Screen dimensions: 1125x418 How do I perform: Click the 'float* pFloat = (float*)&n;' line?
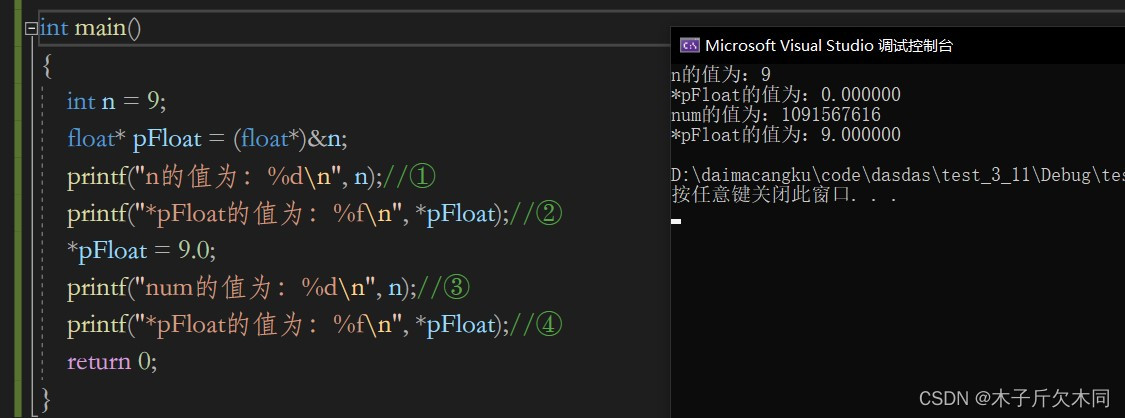(x=206, y=139)
